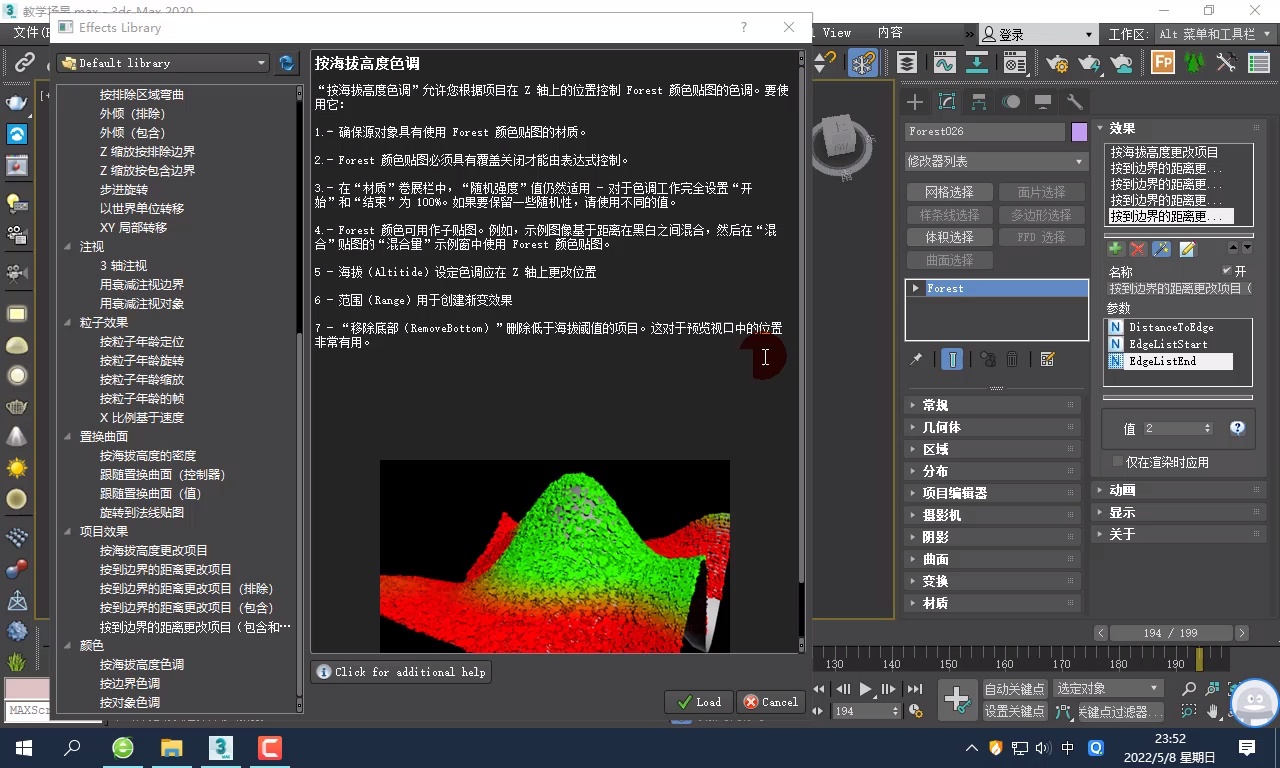
Task: Delete selected effect using red X icon
Action: 1138,248
